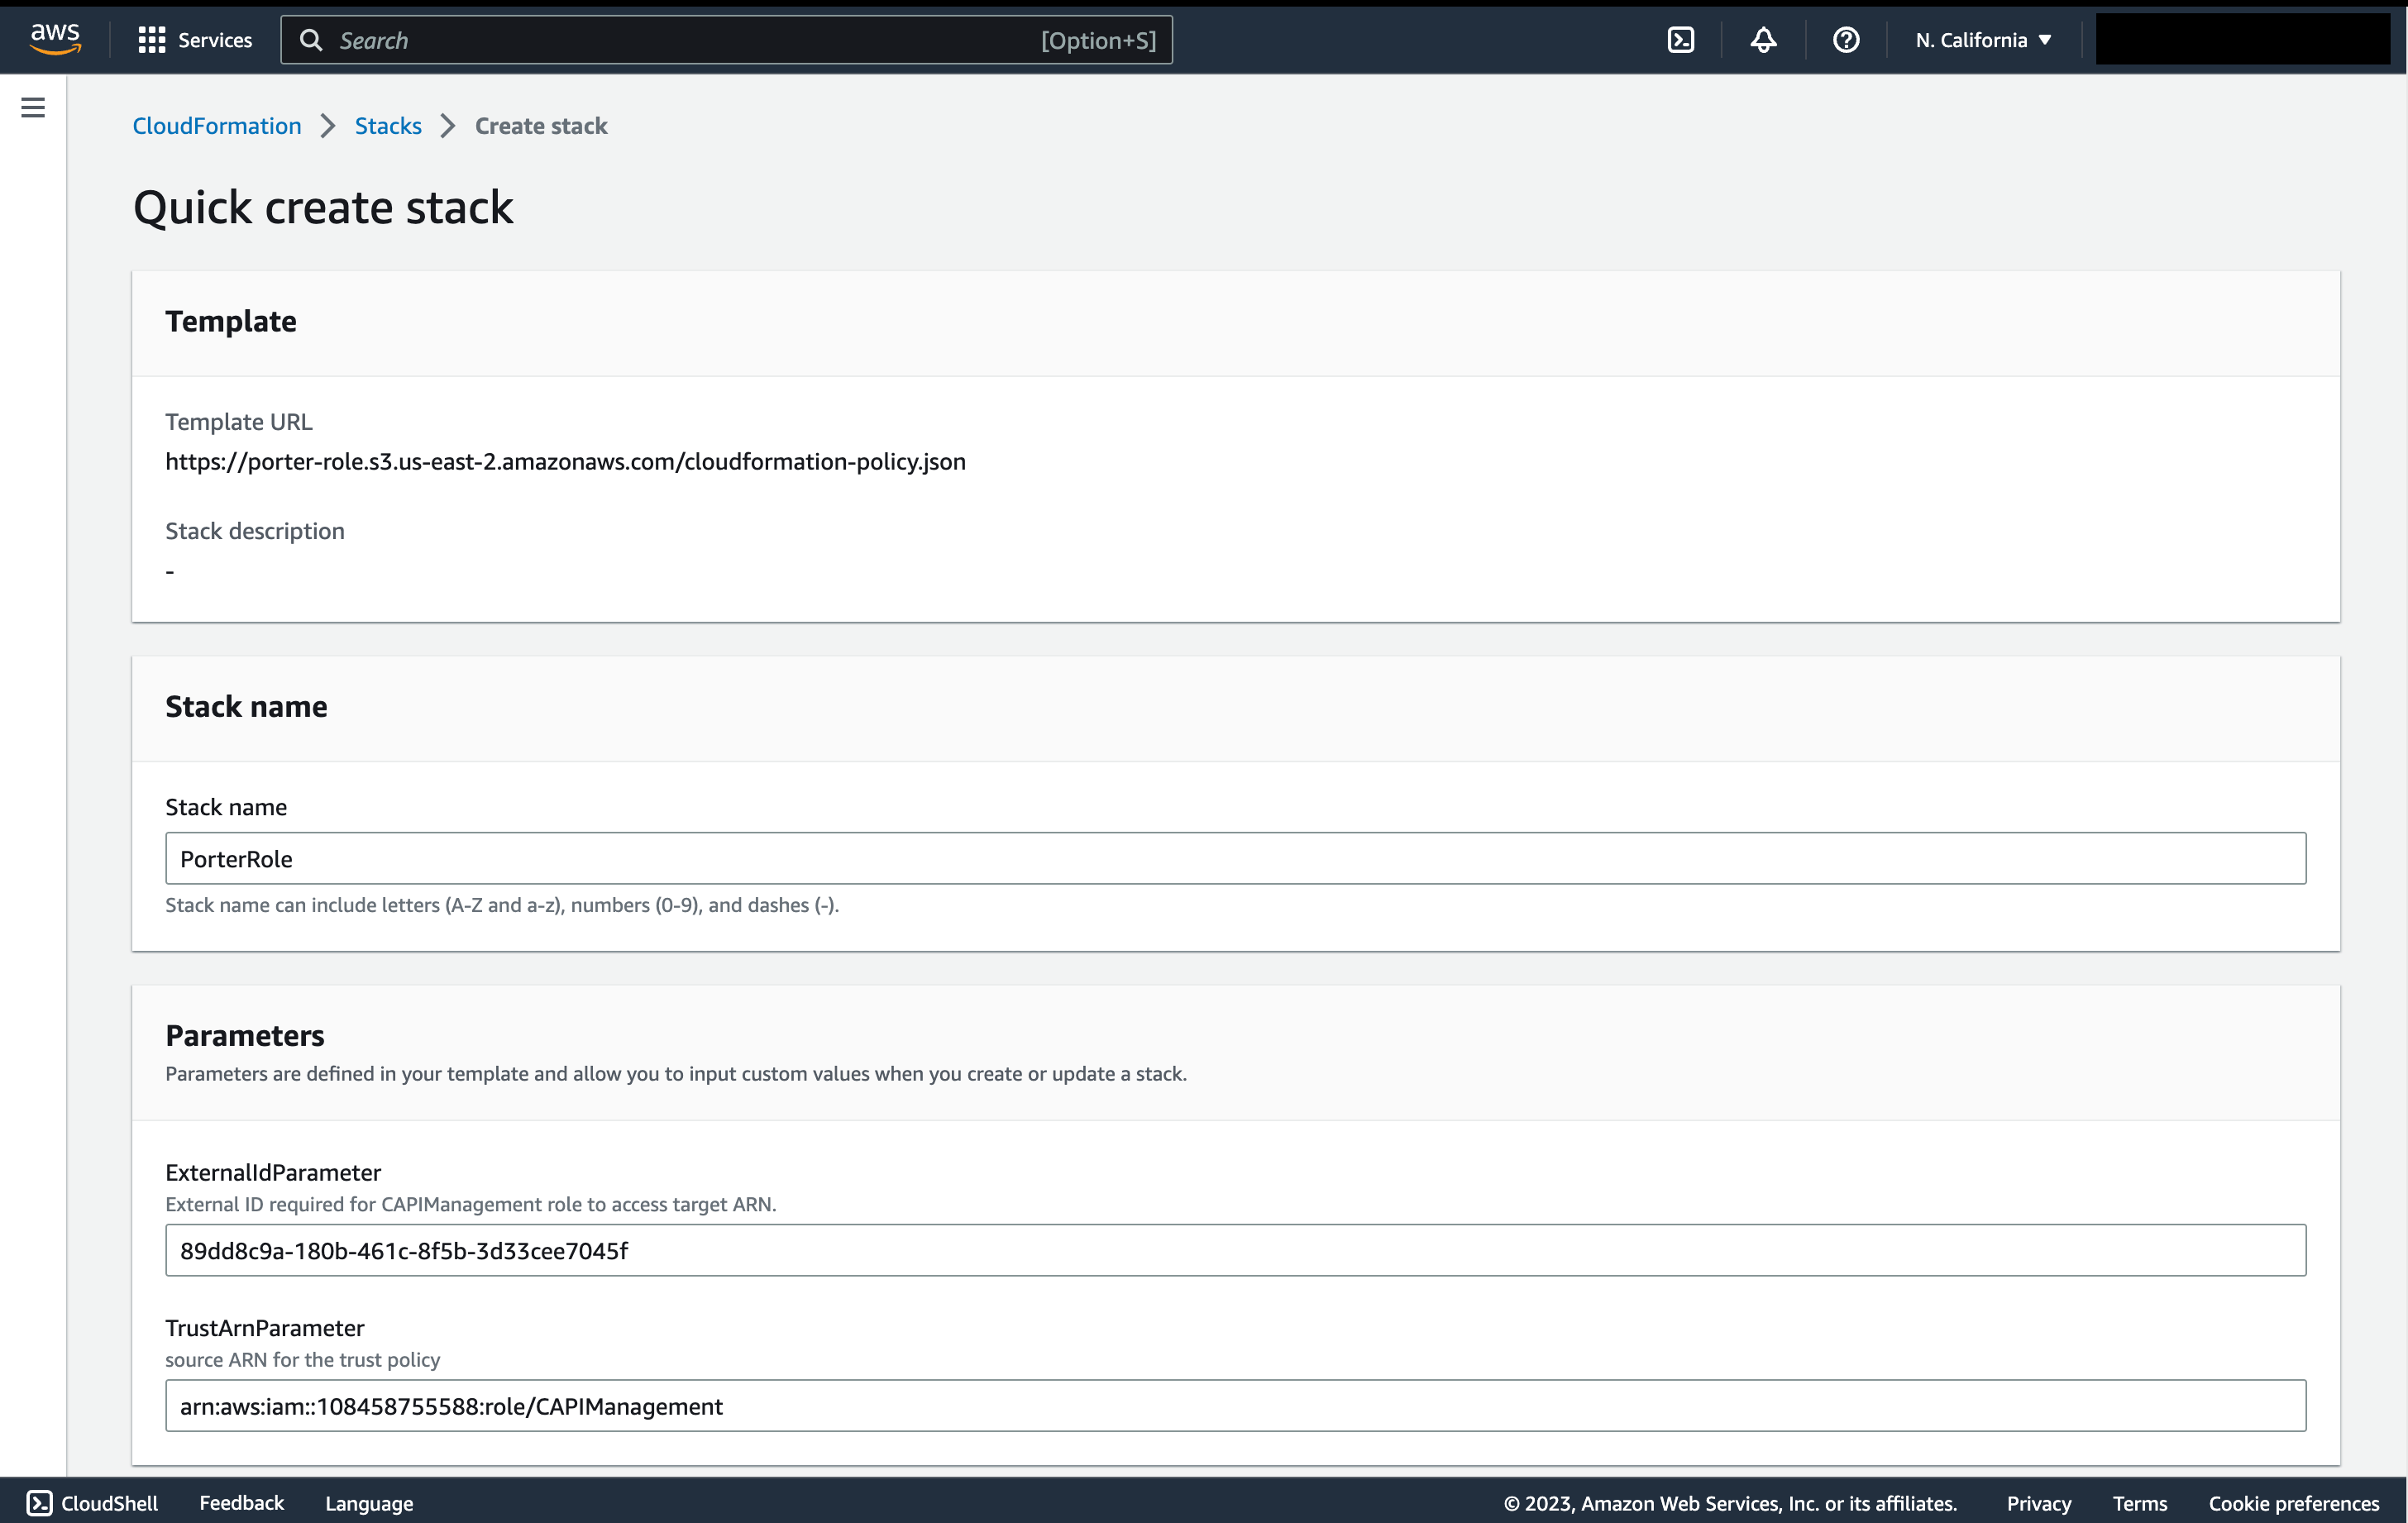Click the CloudShell icon in footer
The image size is (2408, 1523).
(x=39, y=1503)
